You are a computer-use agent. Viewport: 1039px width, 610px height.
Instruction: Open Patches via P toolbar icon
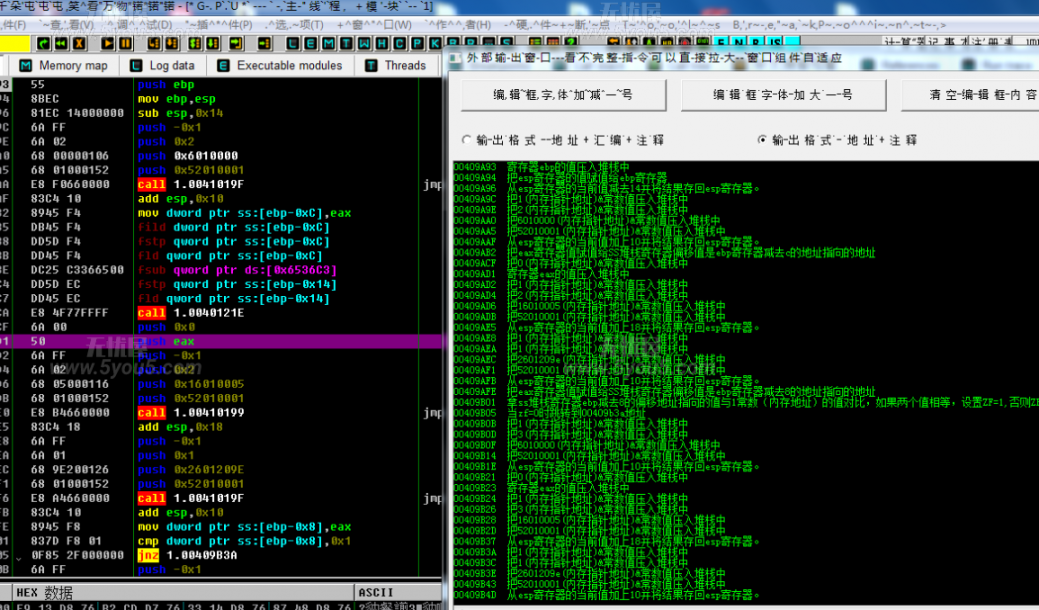417,44
